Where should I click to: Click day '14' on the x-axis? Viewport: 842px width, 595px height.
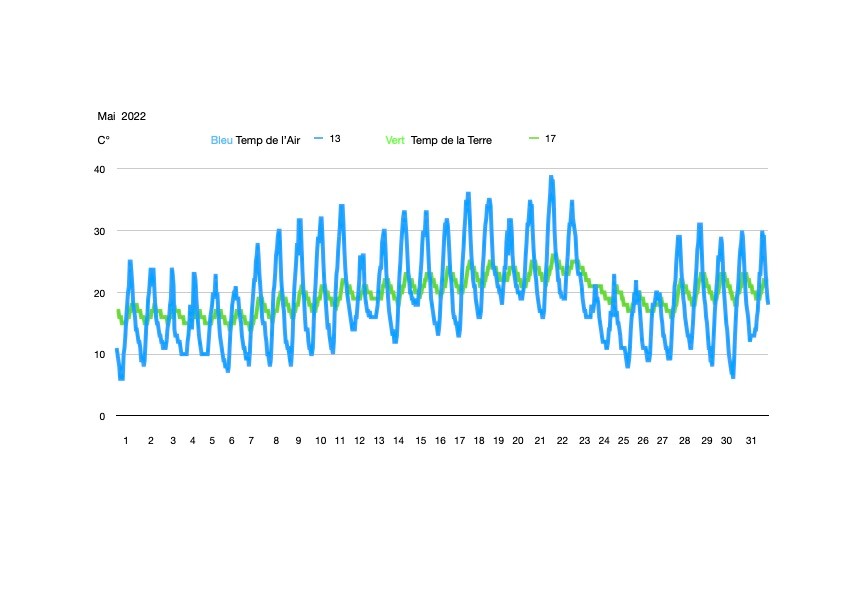(398, 440)
